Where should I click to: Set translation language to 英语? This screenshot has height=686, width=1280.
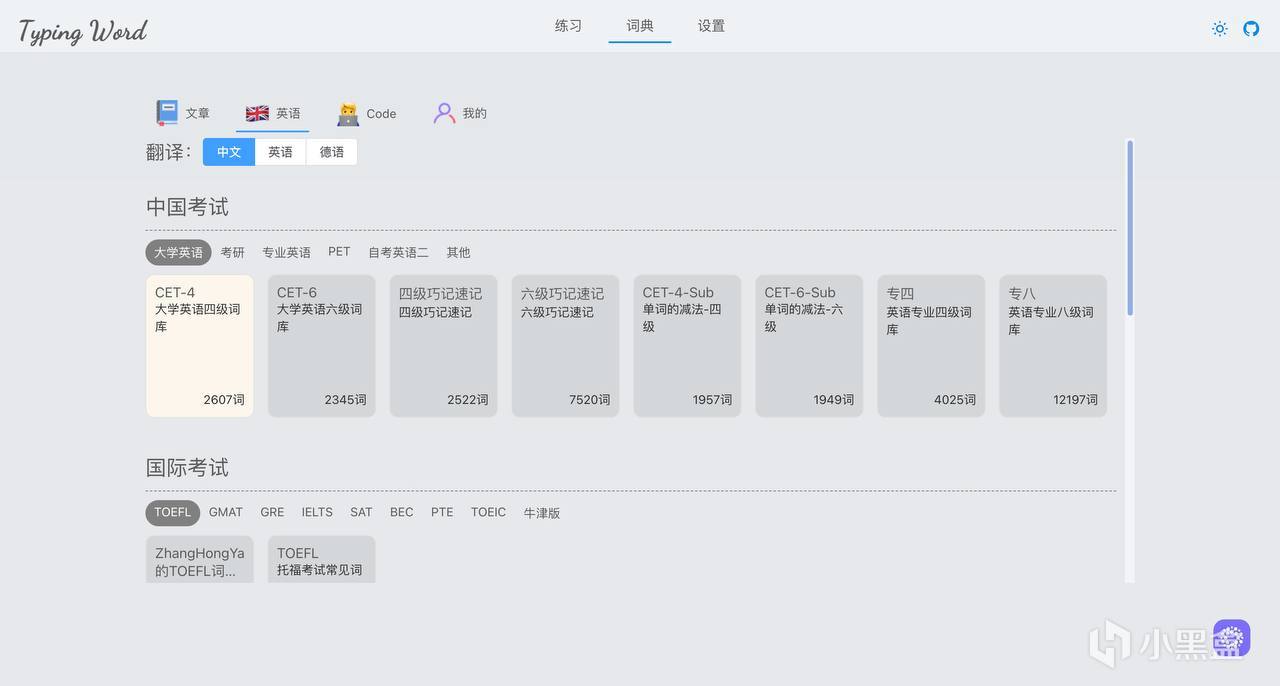coord(280,152)
